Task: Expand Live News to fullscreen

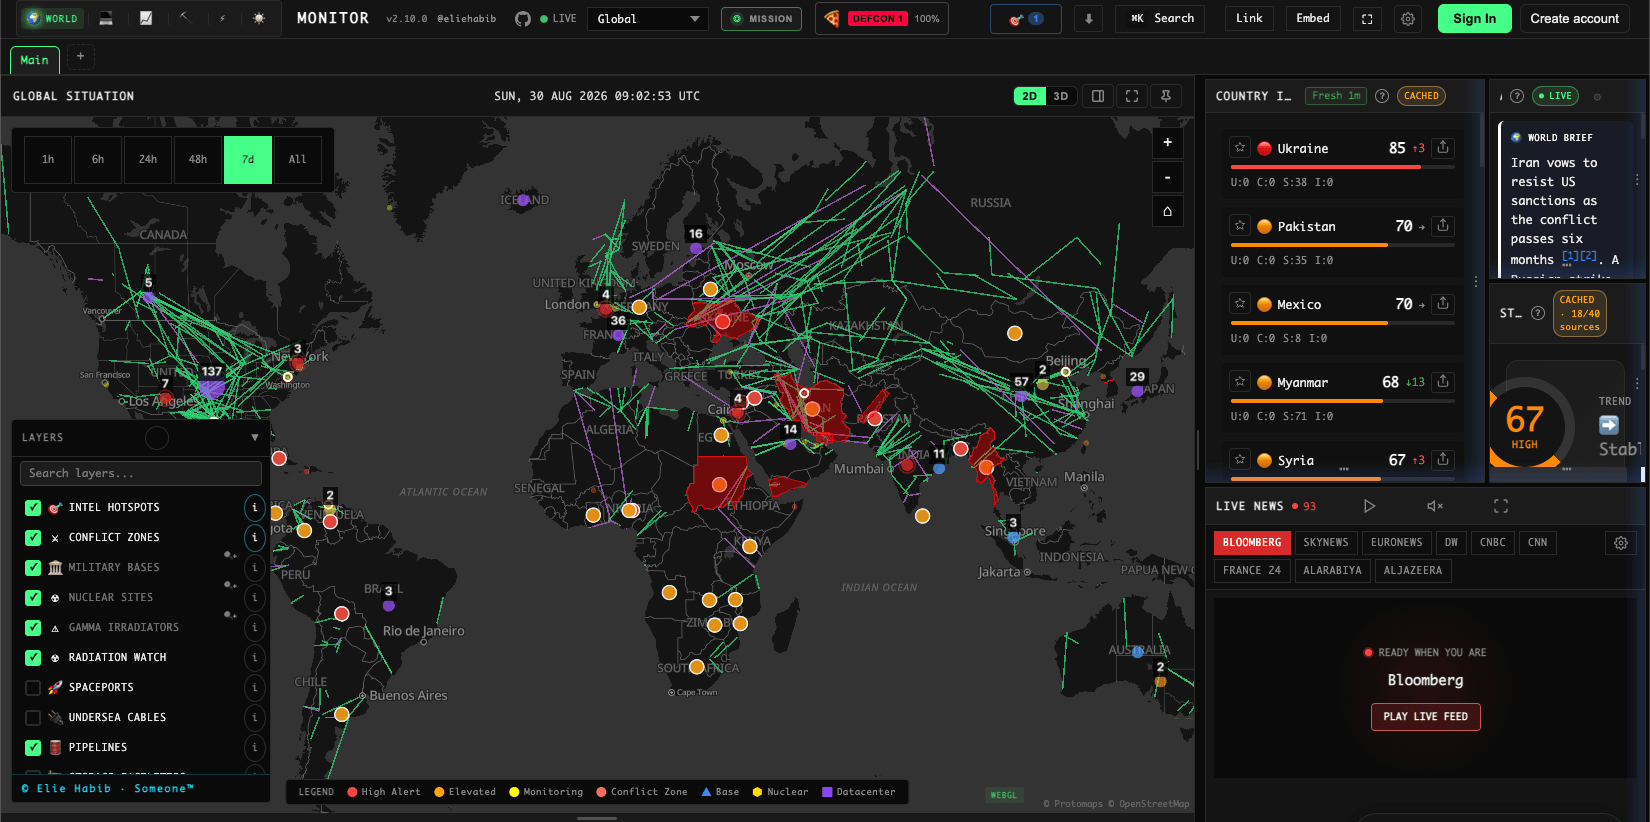Action: click(1501, 506)
